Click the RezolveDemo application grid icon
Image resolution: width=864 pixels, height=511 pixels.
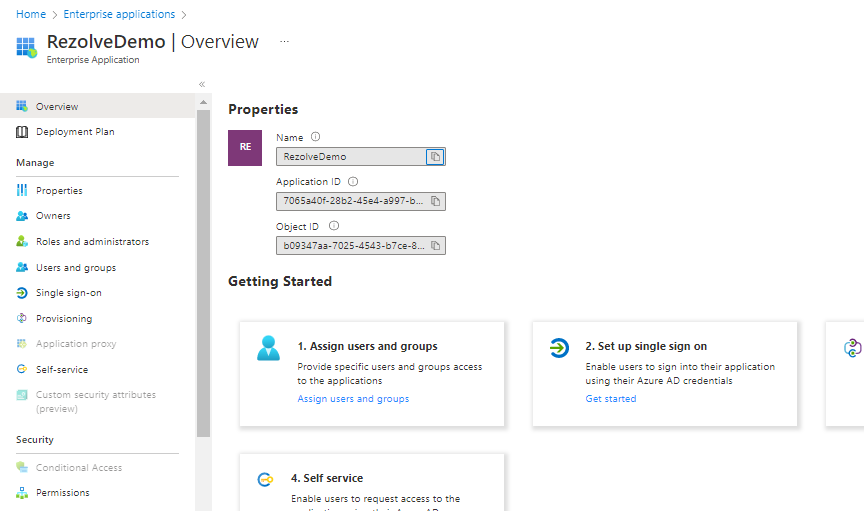(x=26, y=47)
